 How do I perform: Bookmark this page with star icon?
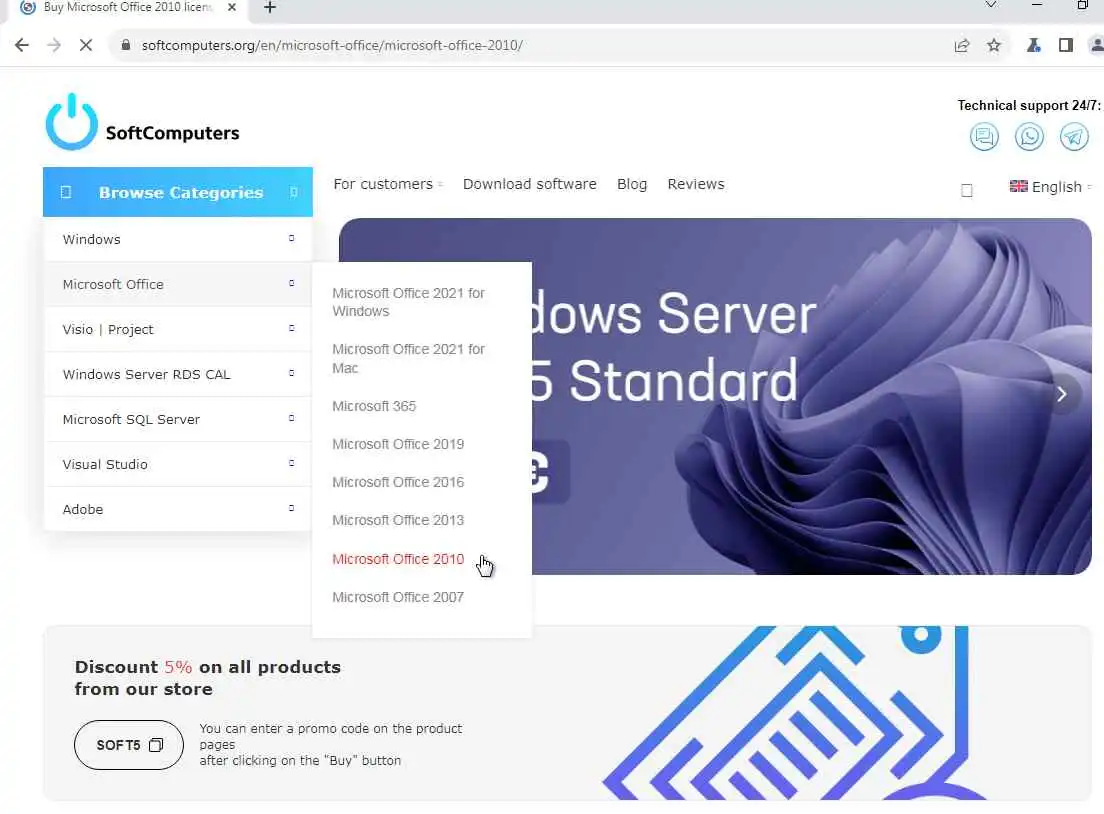tap(993, 45)
